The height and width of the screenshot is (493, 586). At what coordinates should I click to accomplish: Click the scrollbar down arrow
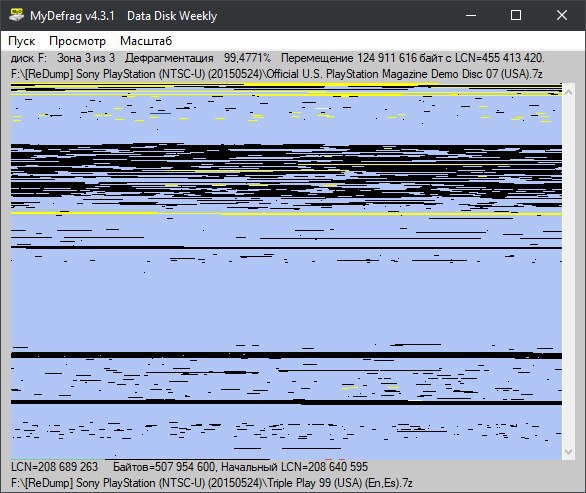[568, 452]
